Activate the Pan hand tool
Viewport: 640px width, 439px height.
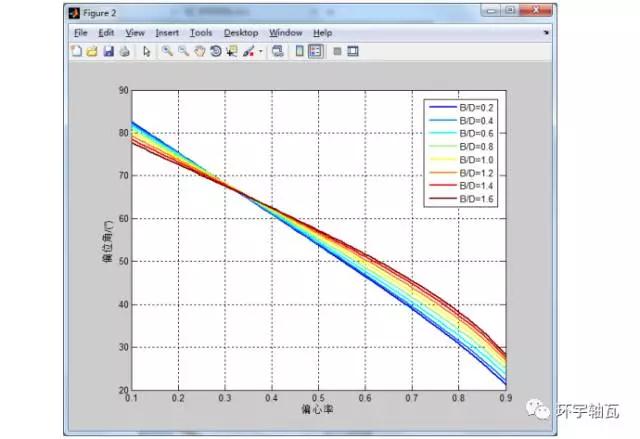click(x=199, y=51)
